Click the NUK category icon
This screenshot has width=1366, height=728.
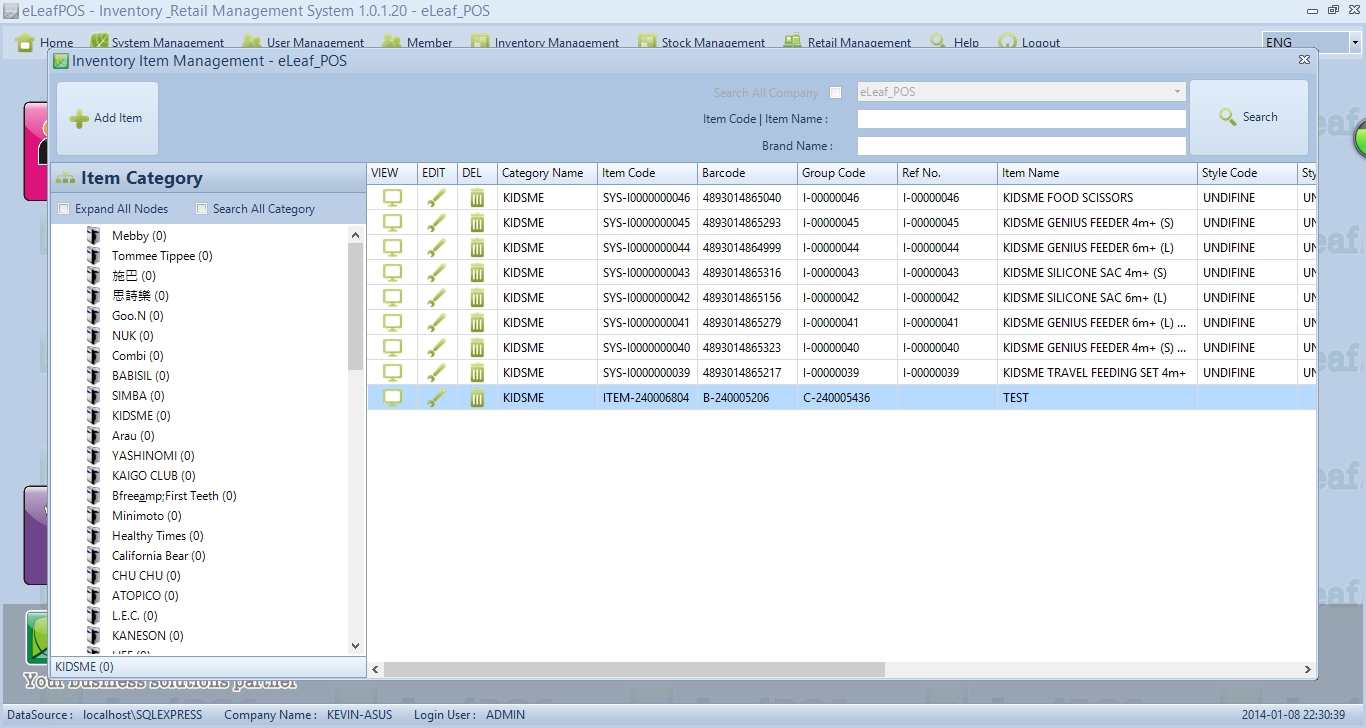click(x=94, y=336)
